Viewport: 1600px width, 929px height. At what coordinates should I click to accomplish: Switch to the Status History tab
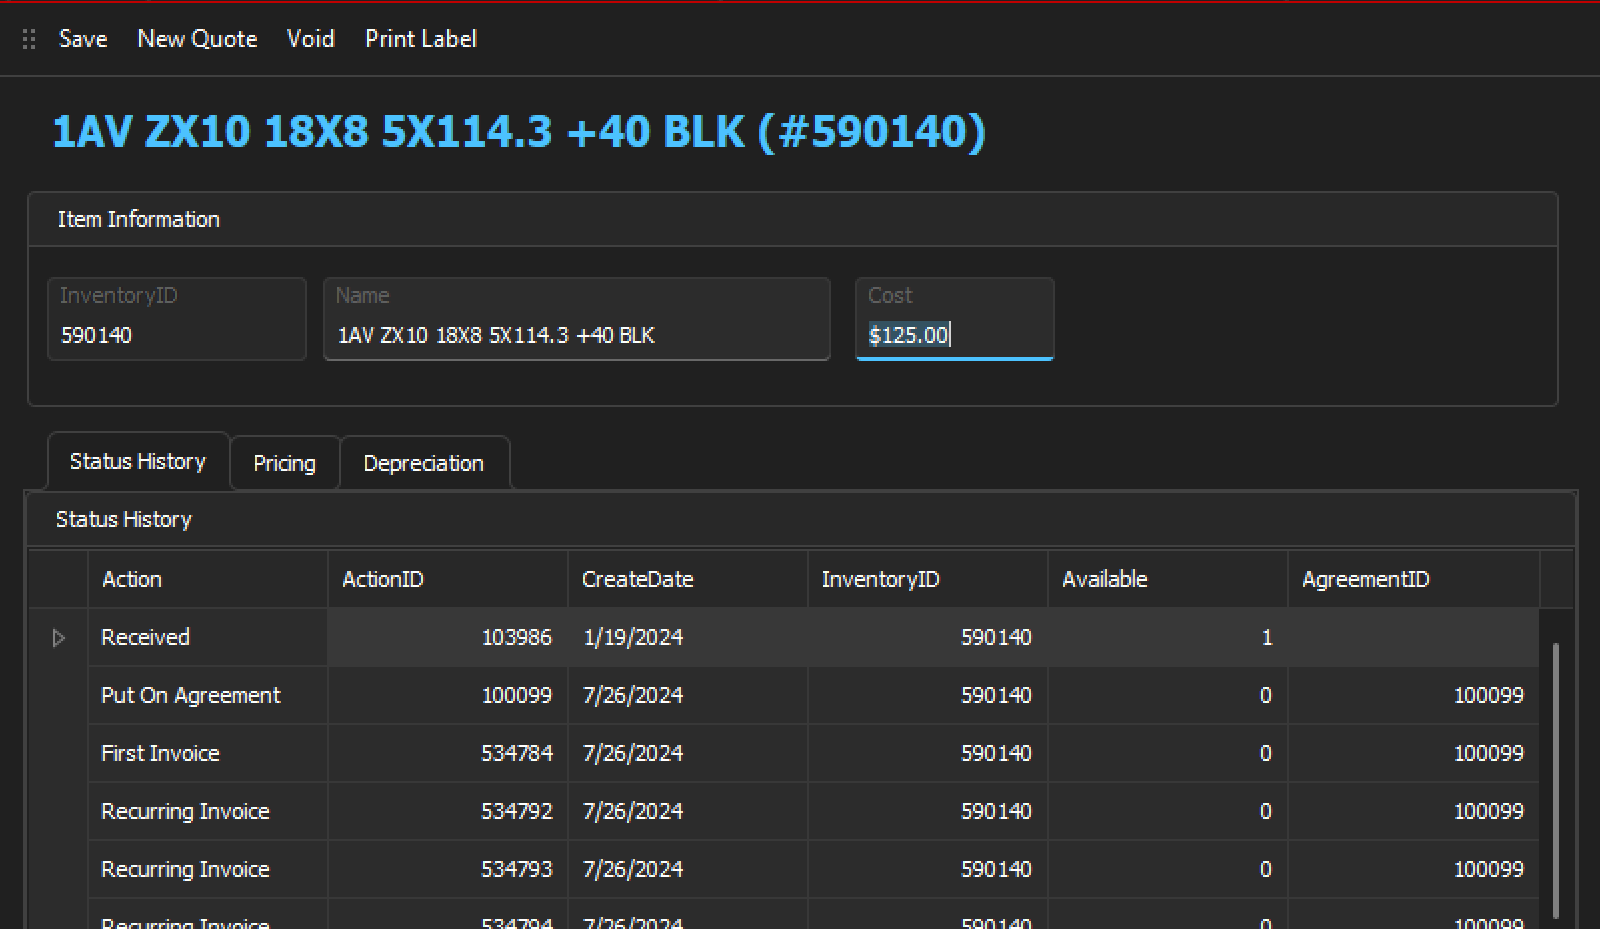coord(138,462)
